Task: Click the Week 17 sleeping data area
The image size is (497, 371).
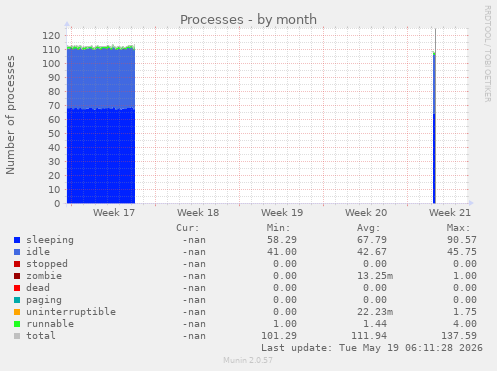Action: 101,156
